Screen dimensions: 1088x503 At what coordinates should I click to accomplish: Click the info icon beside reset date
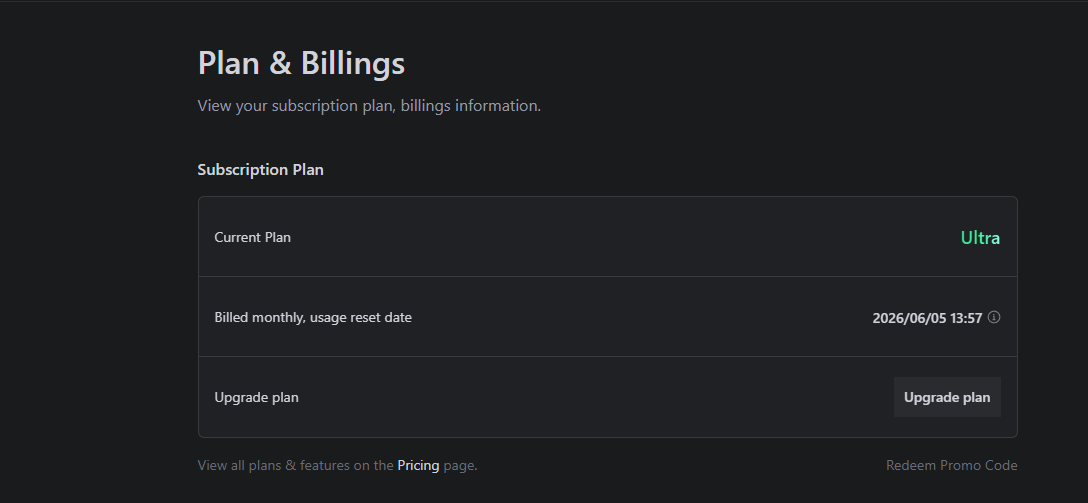pos(994,317)
